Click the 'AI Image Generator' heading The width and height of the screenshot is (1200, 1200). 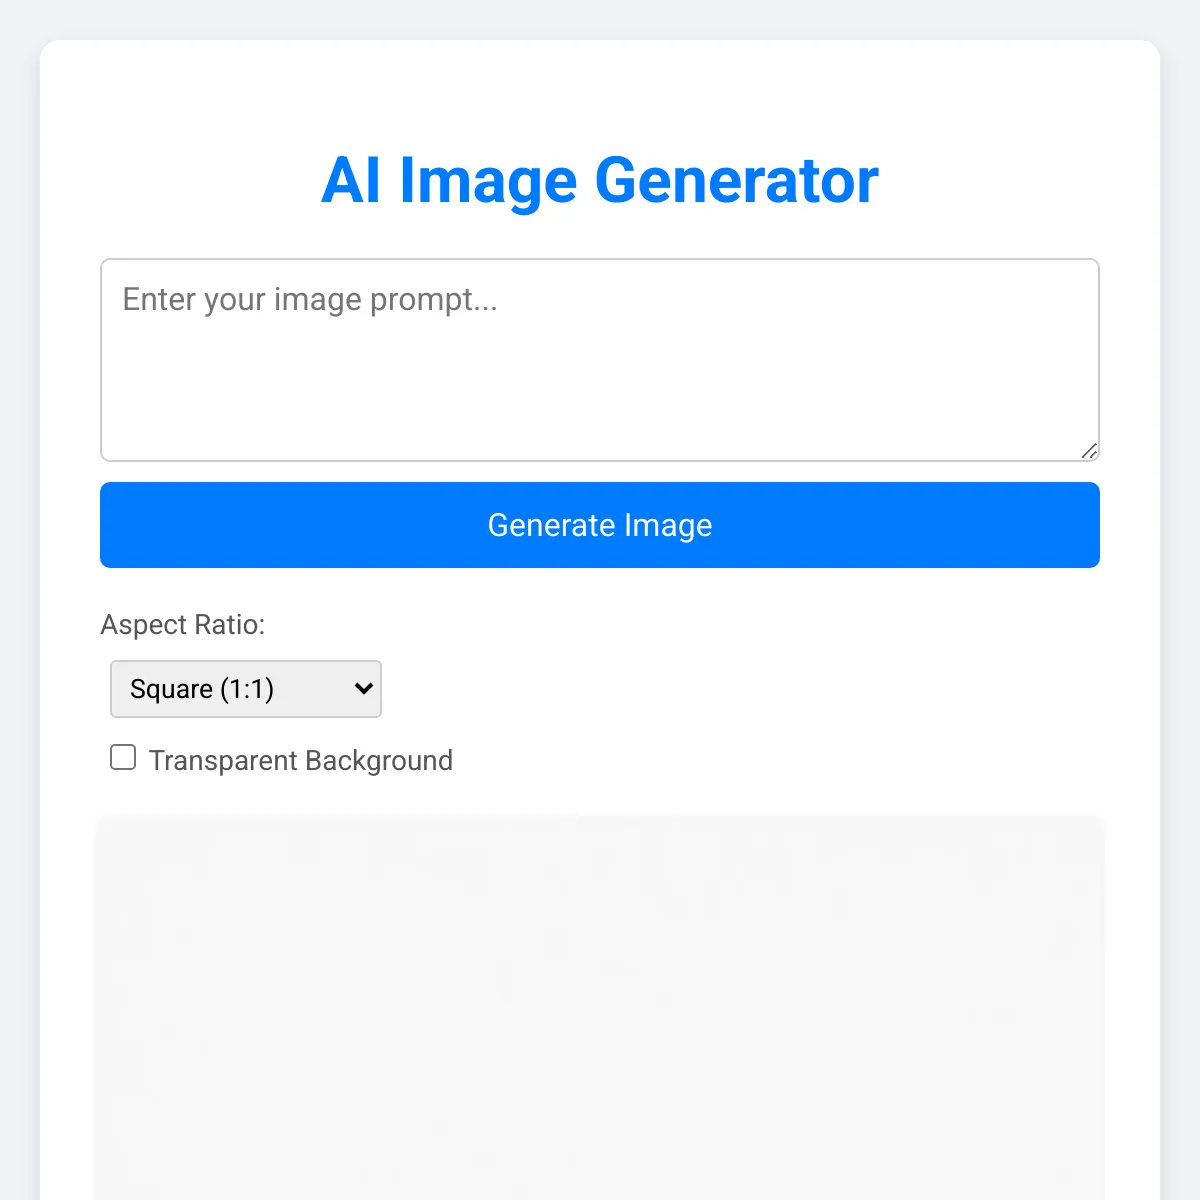pyautogui.click(x=600, y=181)
